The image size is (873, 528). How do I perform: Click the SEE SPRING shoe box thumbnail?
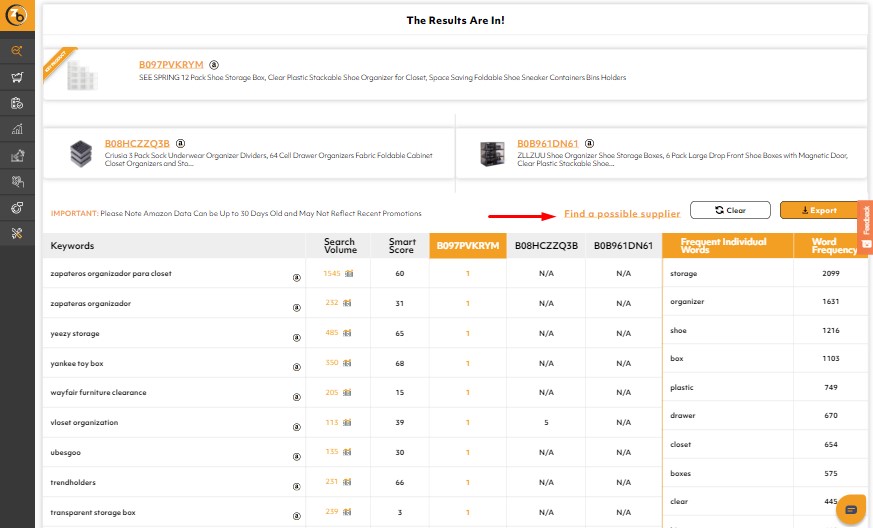85,76
